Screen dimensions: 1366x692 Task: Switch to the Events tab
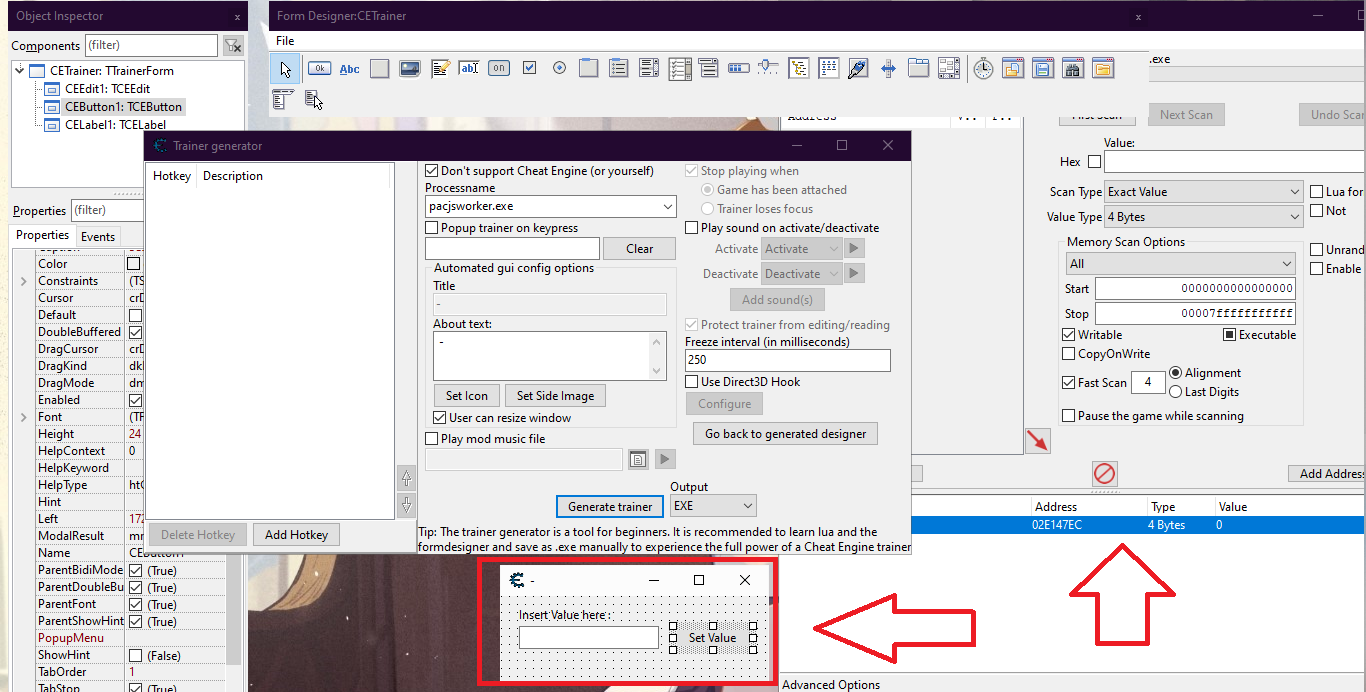[98, 237]
